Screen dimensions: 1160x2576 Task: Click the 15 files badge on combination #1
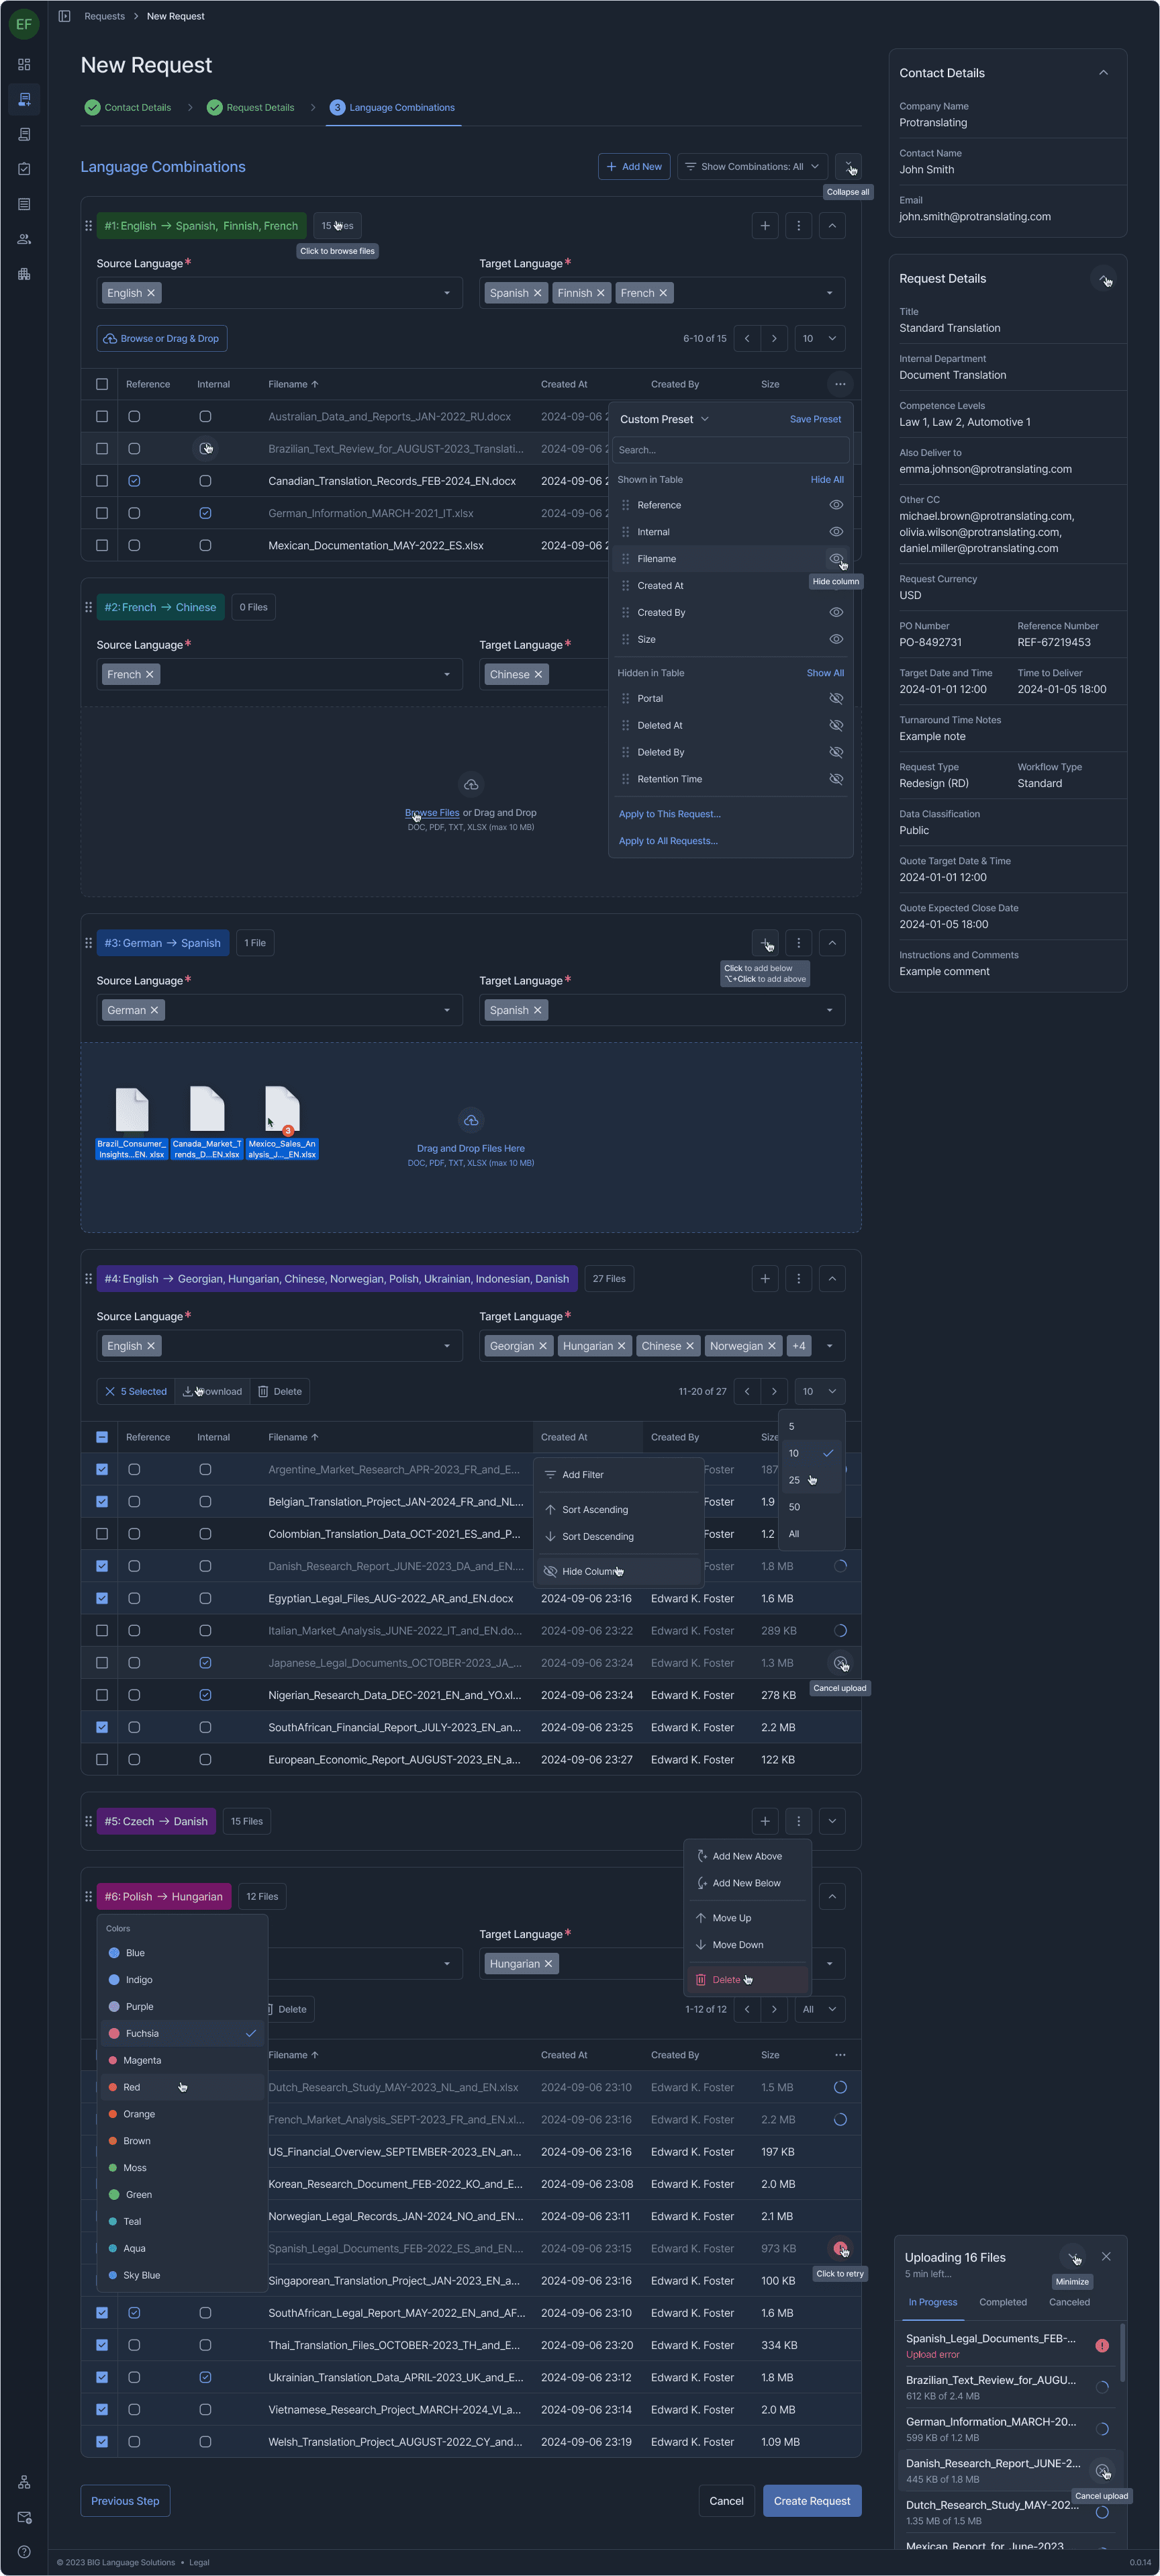pos(337,225)
